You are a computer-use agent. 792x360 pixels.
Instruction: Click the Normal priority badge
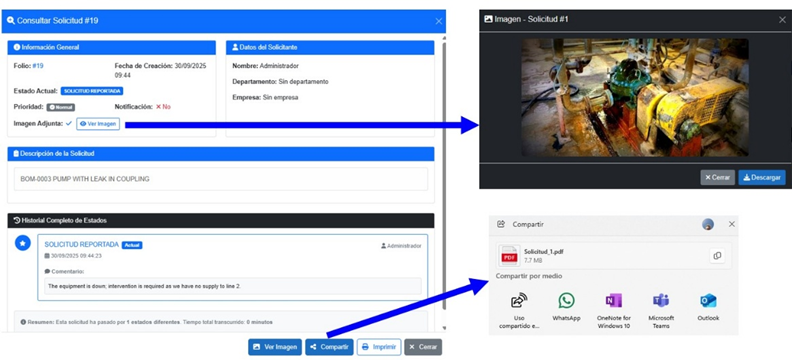pos(61,107)
